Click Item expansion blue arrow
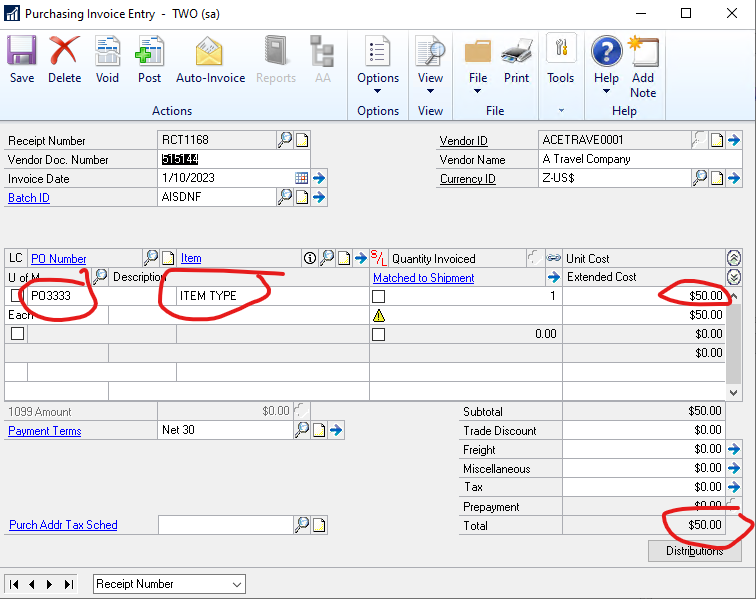The image size is (756, 599). pyautogui.click(x=361, y=259)
